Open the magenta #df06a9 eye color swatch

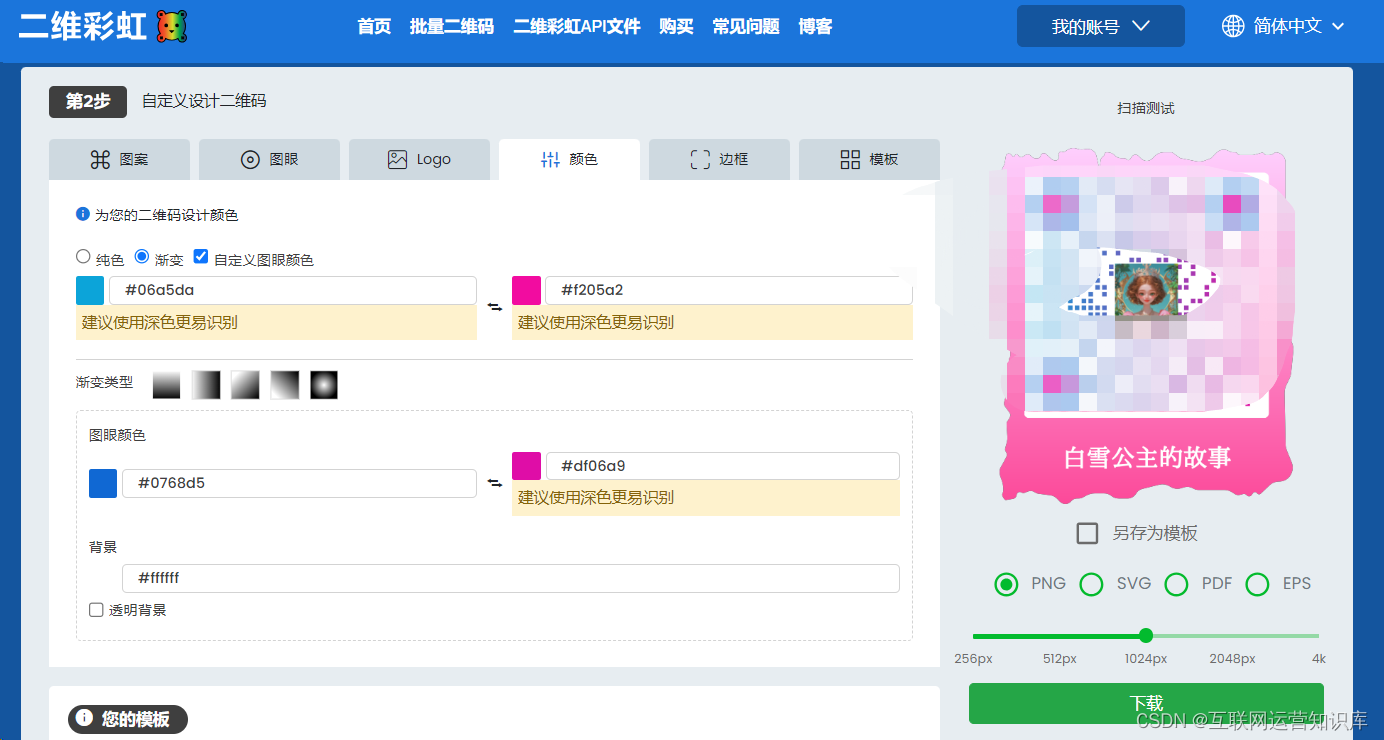click(x=526, y=466)
